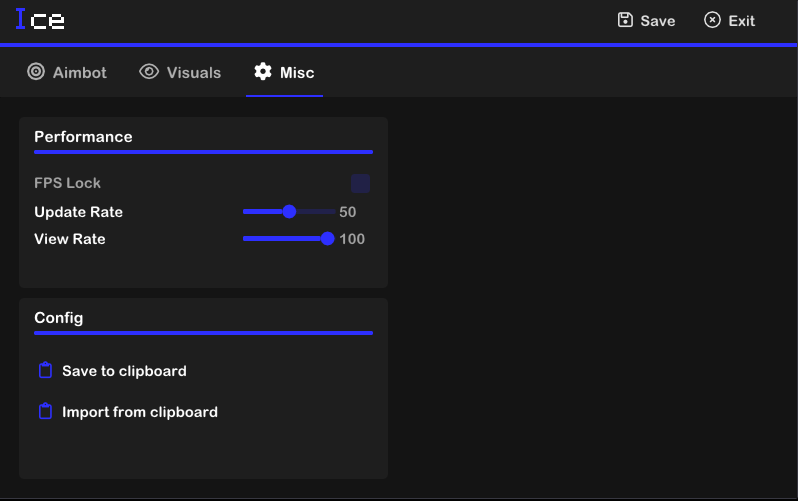This screenshot has width=798, height=501.
Task: Click the circled X Exit icon
Action: point(712,20)
